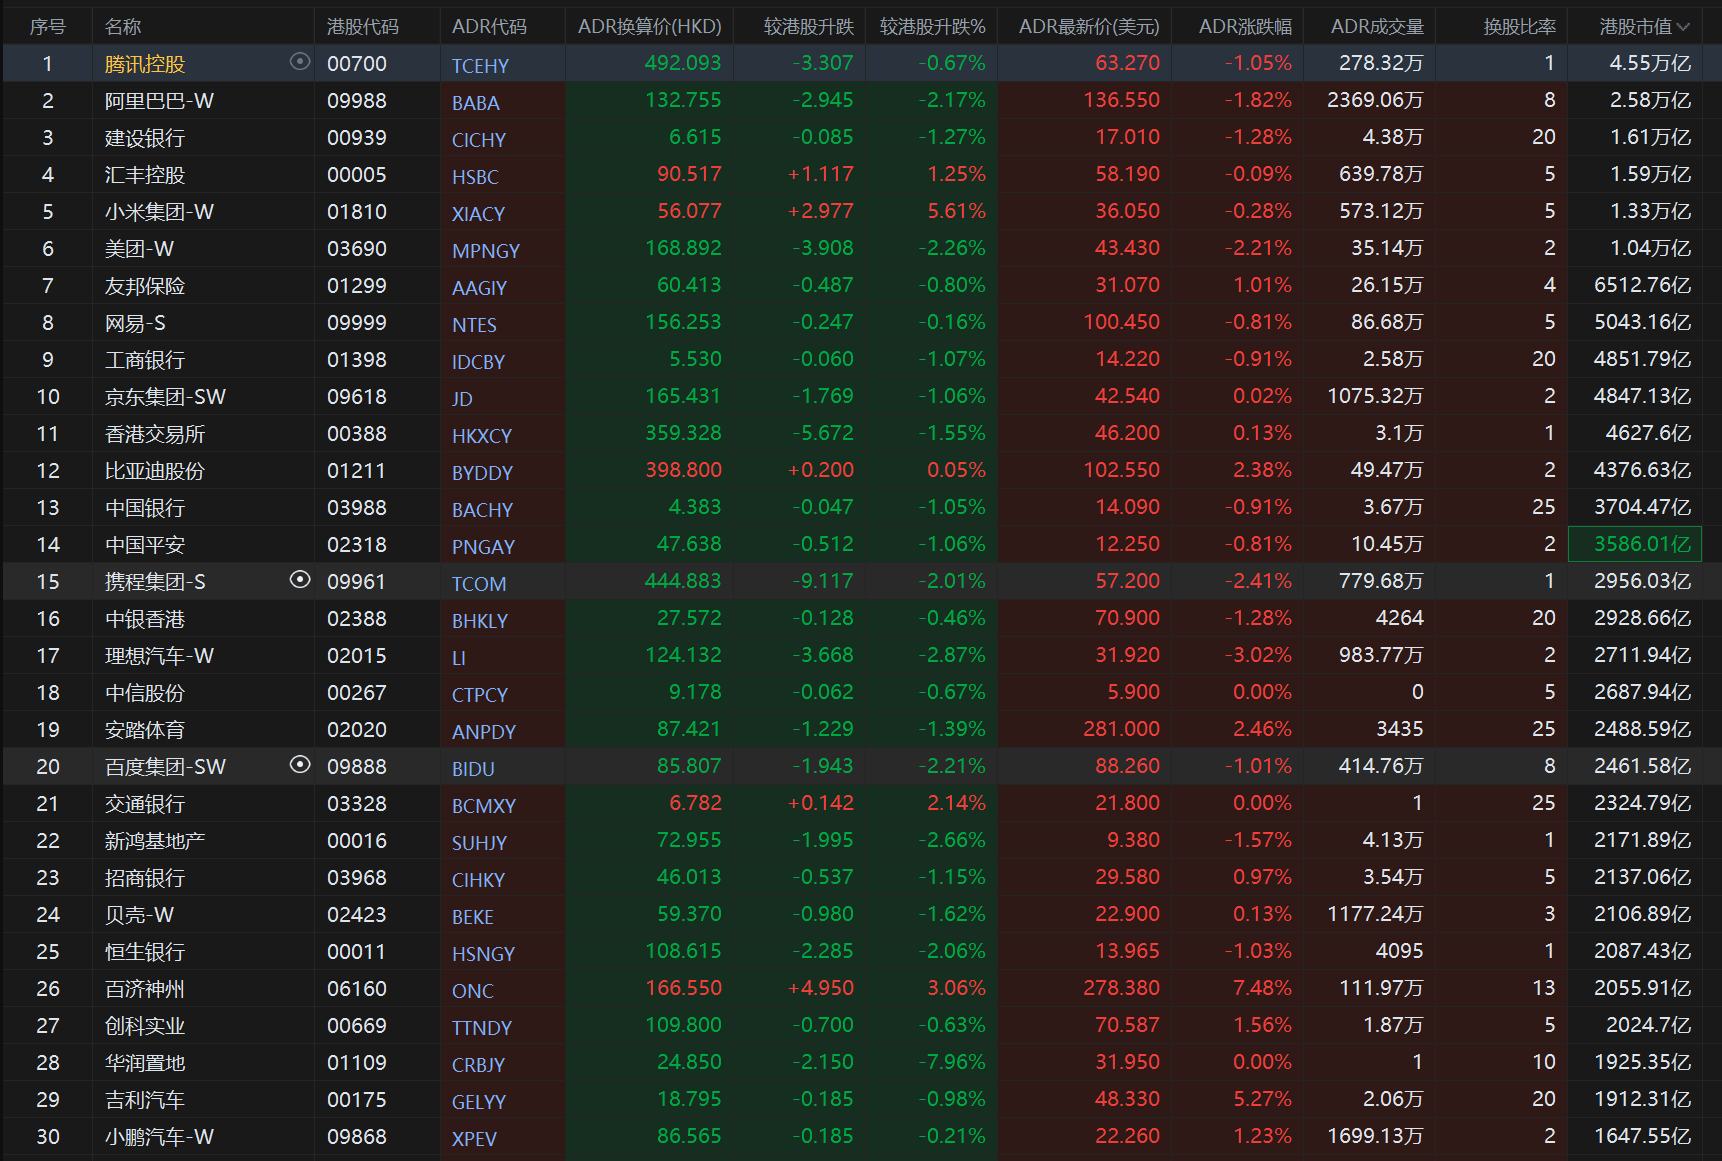Click the circle marker icon beside 携程集团-S
The height and width of the screenshot is (1161, 1722).
299,580
